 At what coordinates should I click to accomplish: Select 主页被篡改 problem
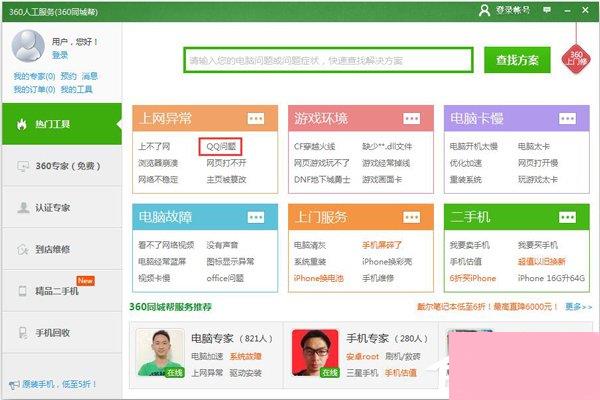coord(226,180)
